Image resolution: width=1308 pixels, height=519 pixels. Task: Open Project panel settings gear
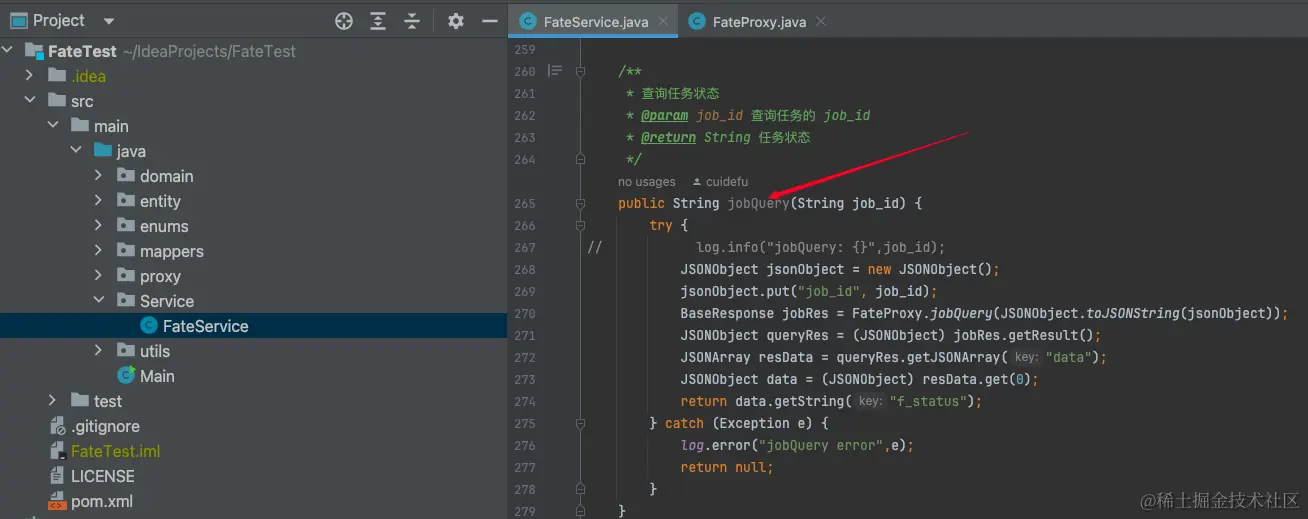click(x=456, y=21)
